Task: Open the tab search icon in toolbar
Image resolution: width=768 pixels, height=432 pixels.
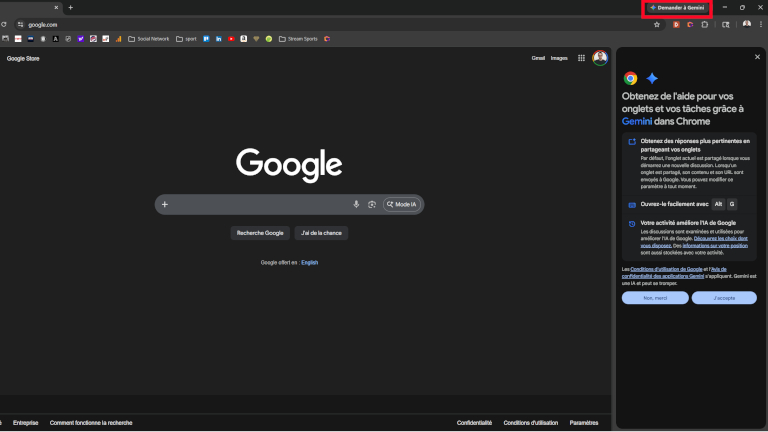Action: click(725, 24)
